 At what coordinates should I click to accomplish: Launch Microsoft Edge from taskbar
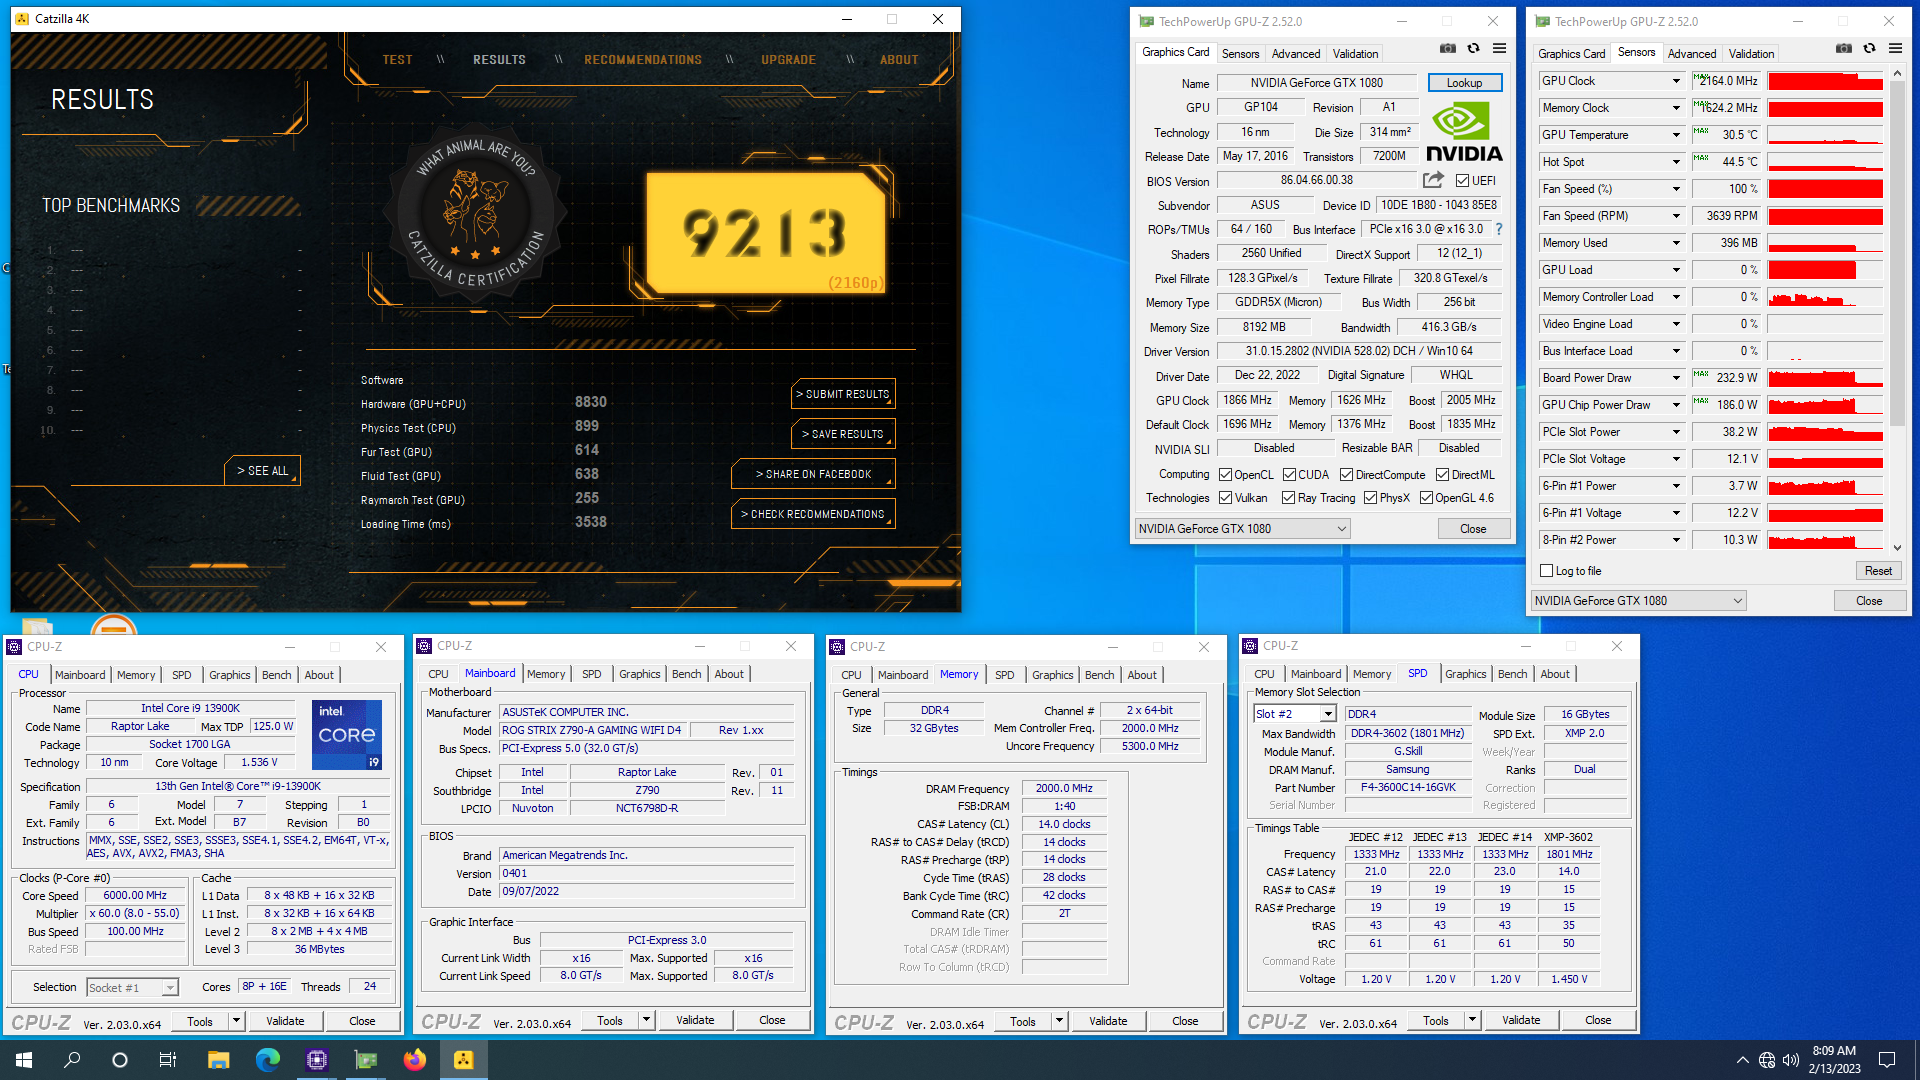coord(268,1060)
